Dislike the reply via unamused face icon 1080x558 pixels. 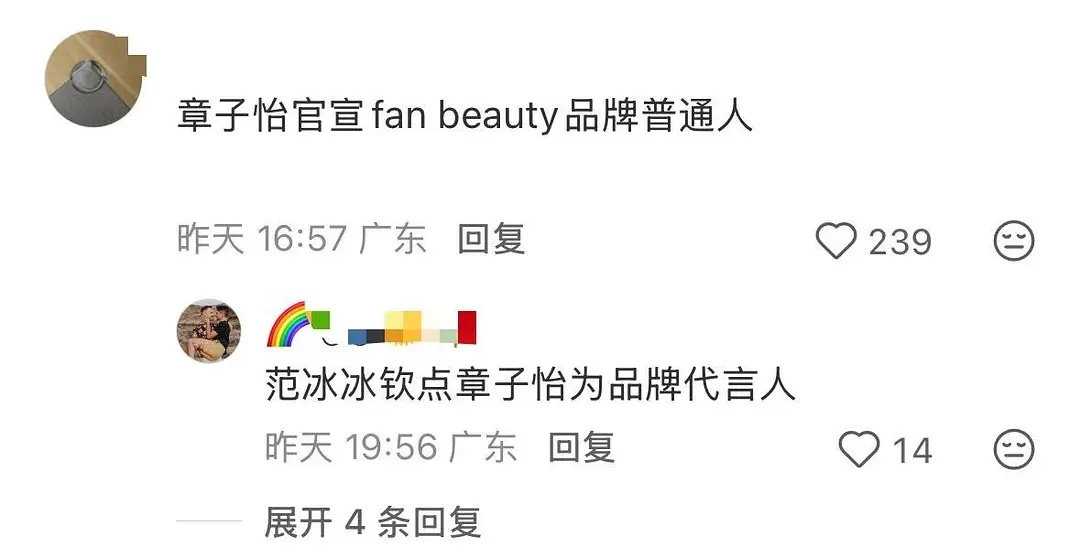click(x=1014, y=449)
